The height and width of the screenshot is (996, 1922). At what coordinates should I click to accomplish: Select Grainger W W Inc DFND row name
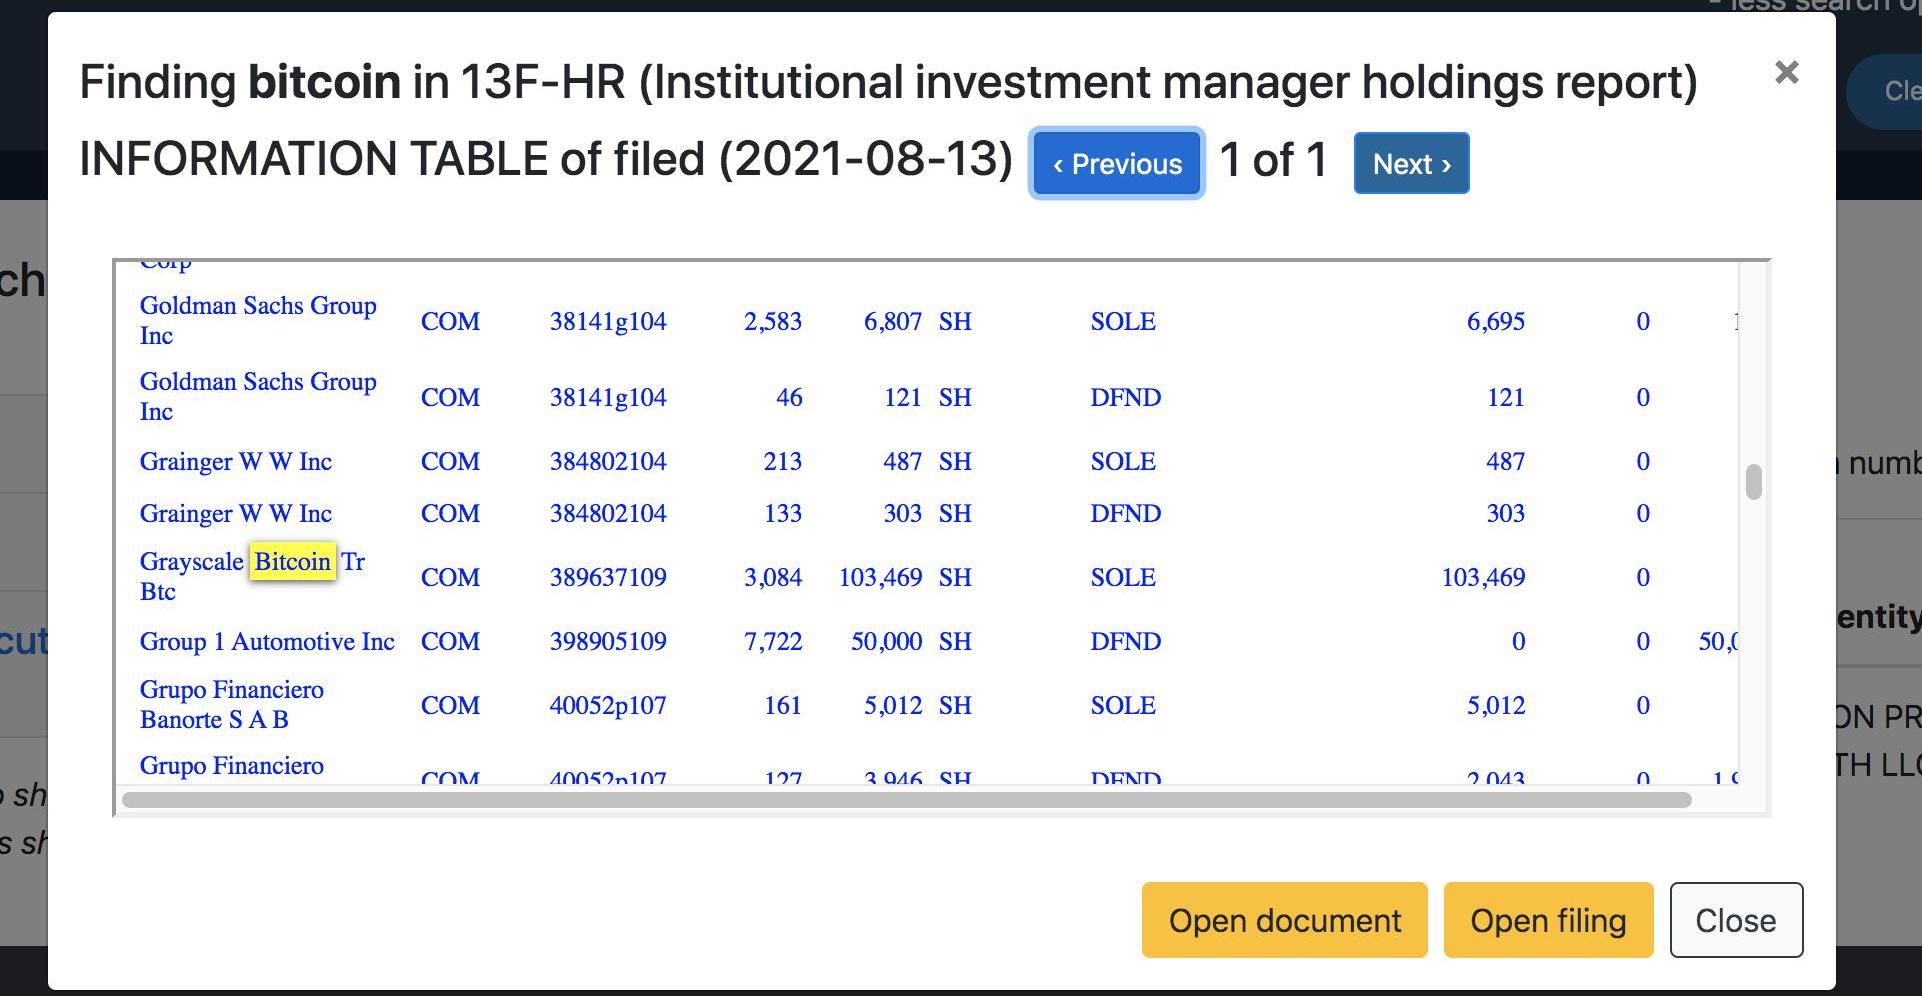[236, 514]
